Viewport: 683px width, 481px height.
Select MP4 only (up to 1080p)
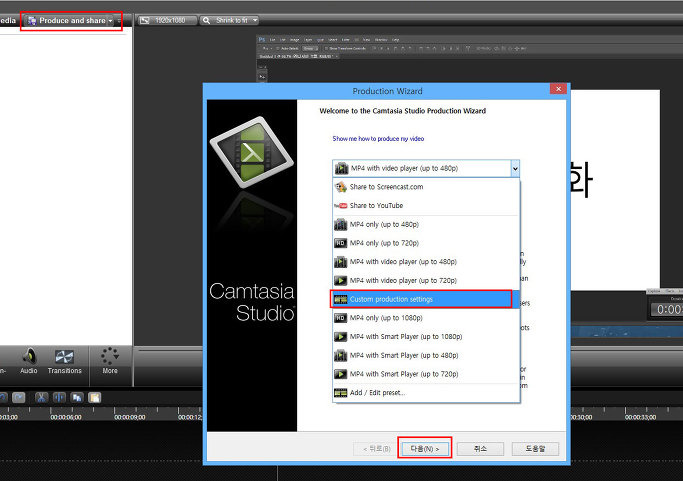pos(426,318)
